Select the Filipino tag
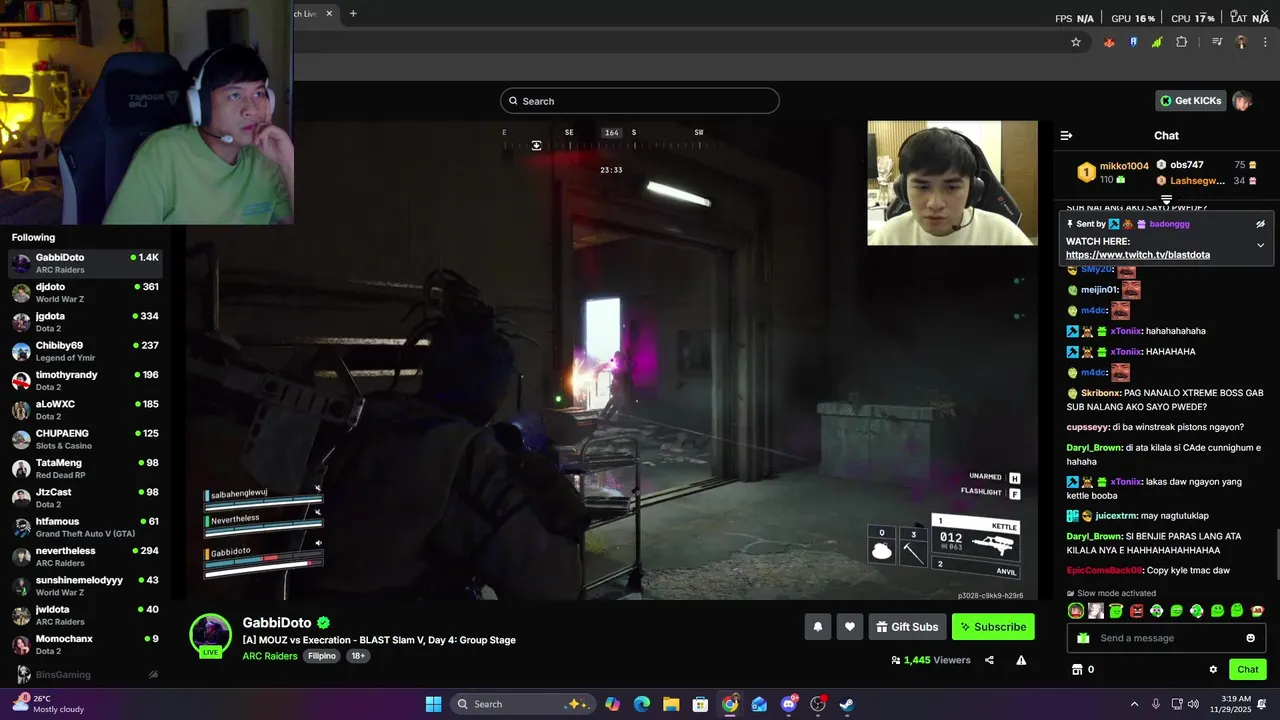The width and height of the screenshot is (1280, 720). [x=322, y=656]
